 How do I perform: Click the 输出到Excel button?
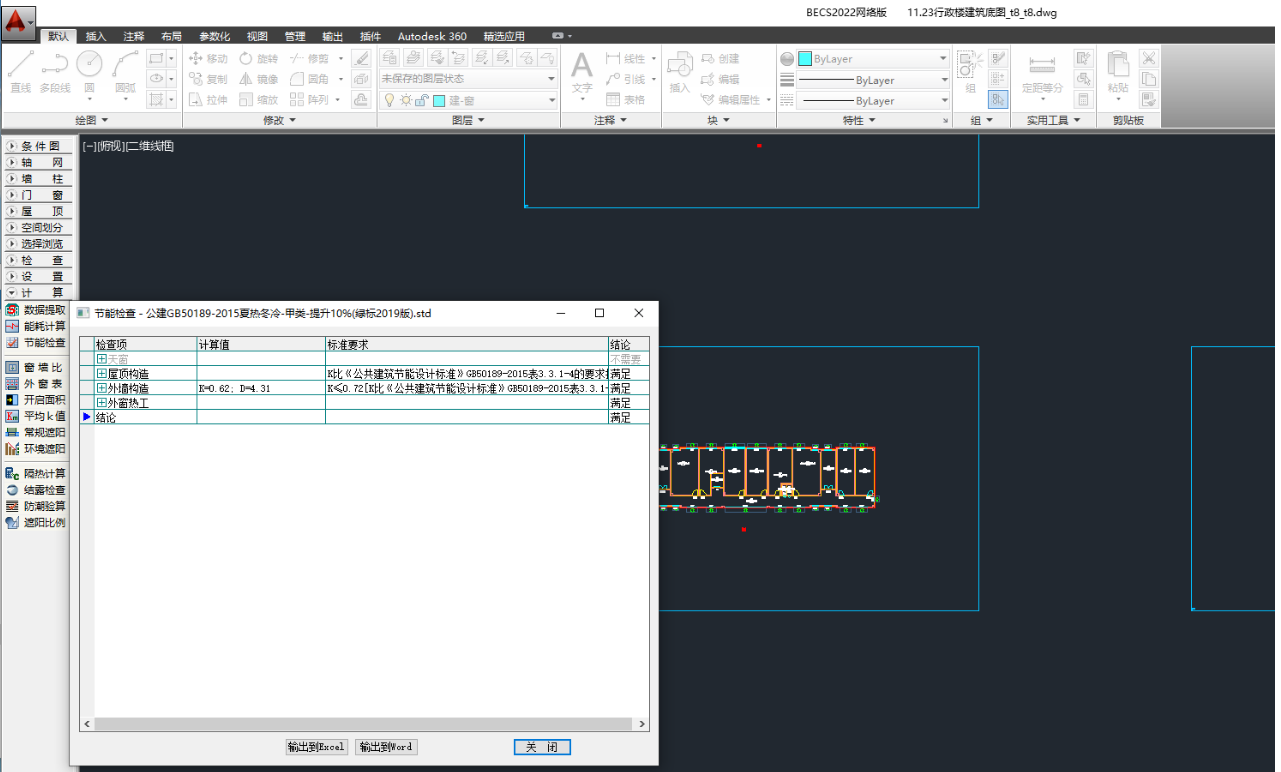point(316,747)
